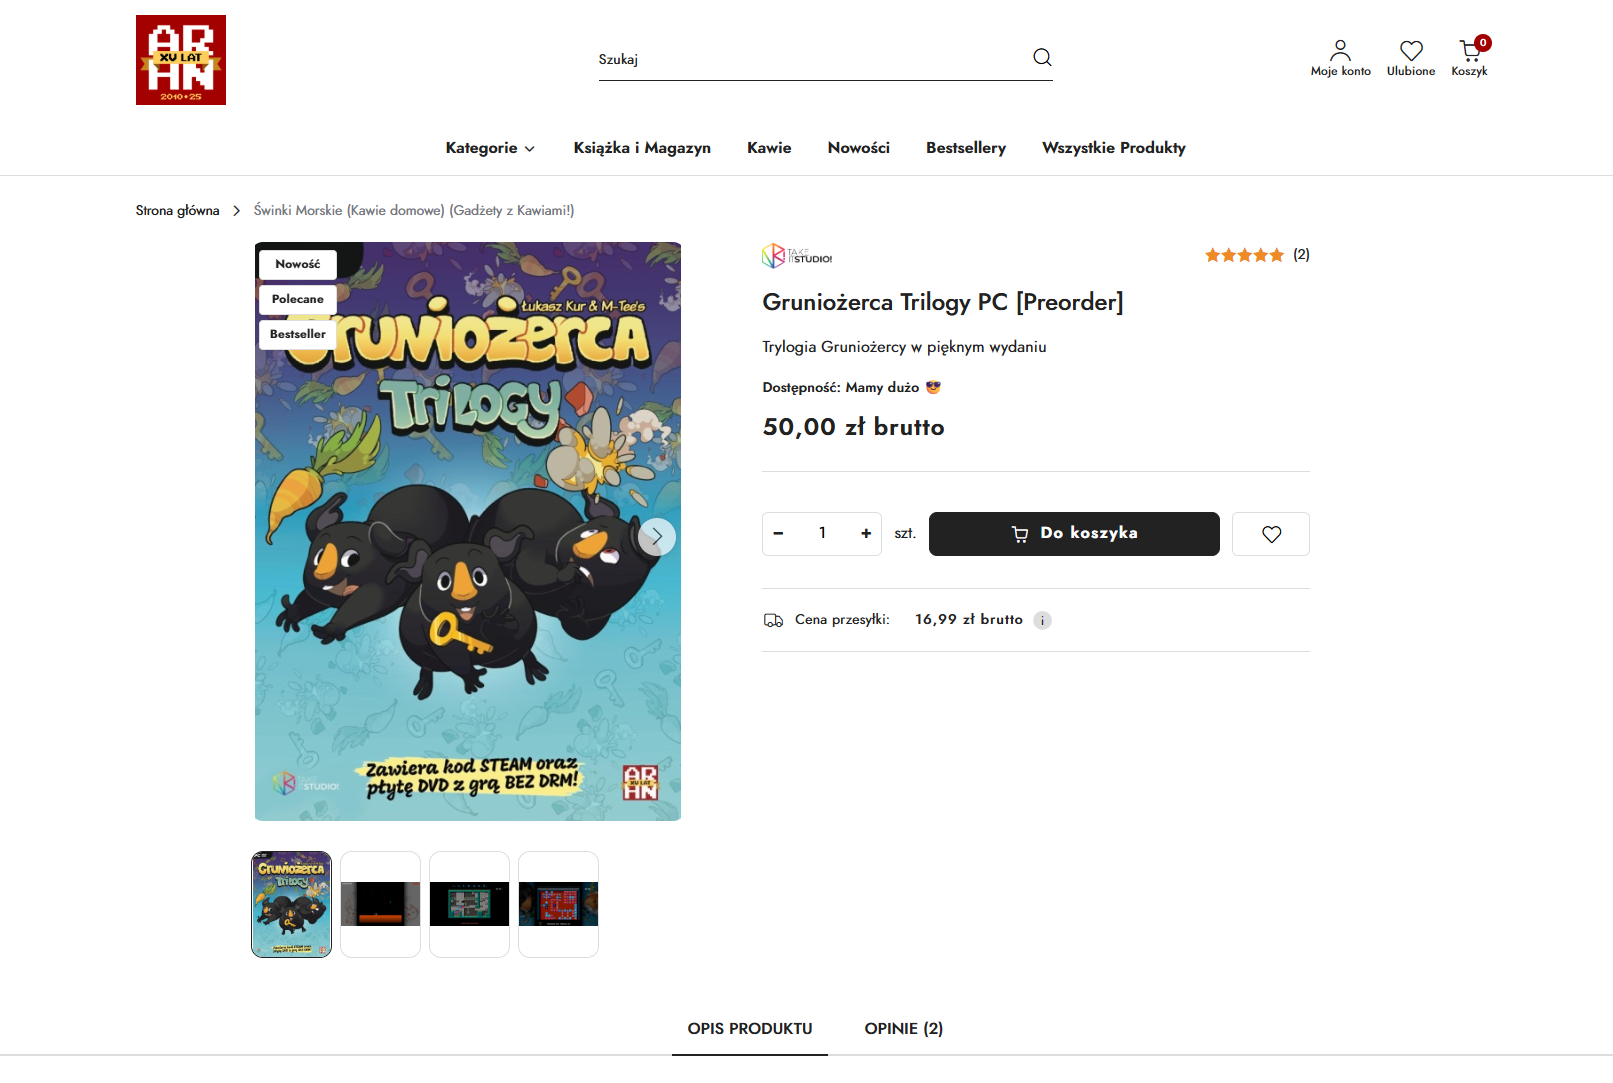The width and height of the screenshot is (1613, 1083).
Task: Decrease quantity with minus button
Action: [778, 534]
